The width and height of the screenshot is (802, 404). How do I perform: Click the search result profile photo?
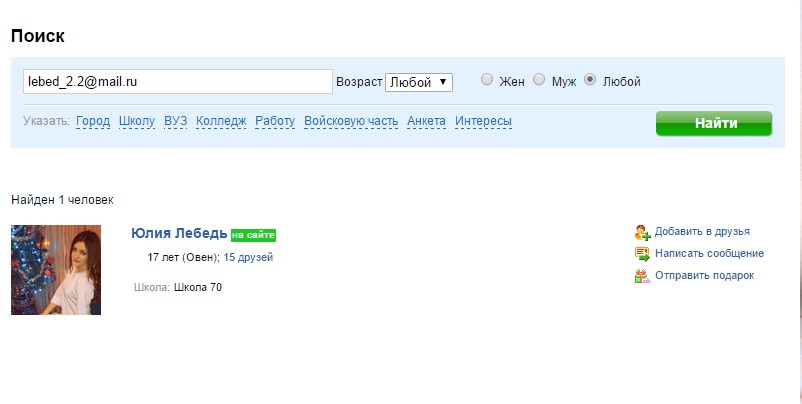(56, 270)
